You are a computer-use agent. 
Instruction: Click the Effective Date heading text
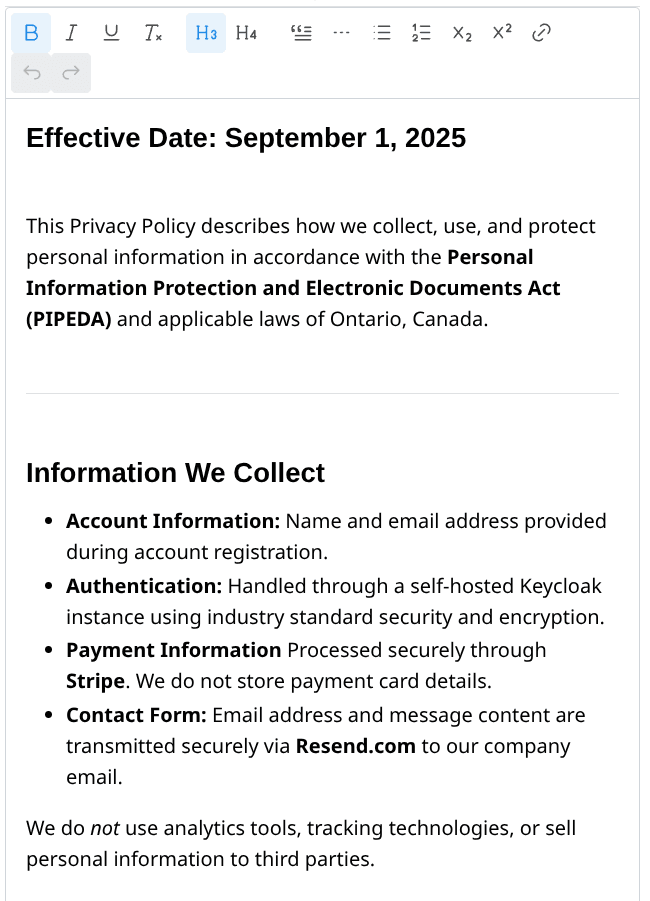click(246, 138)
